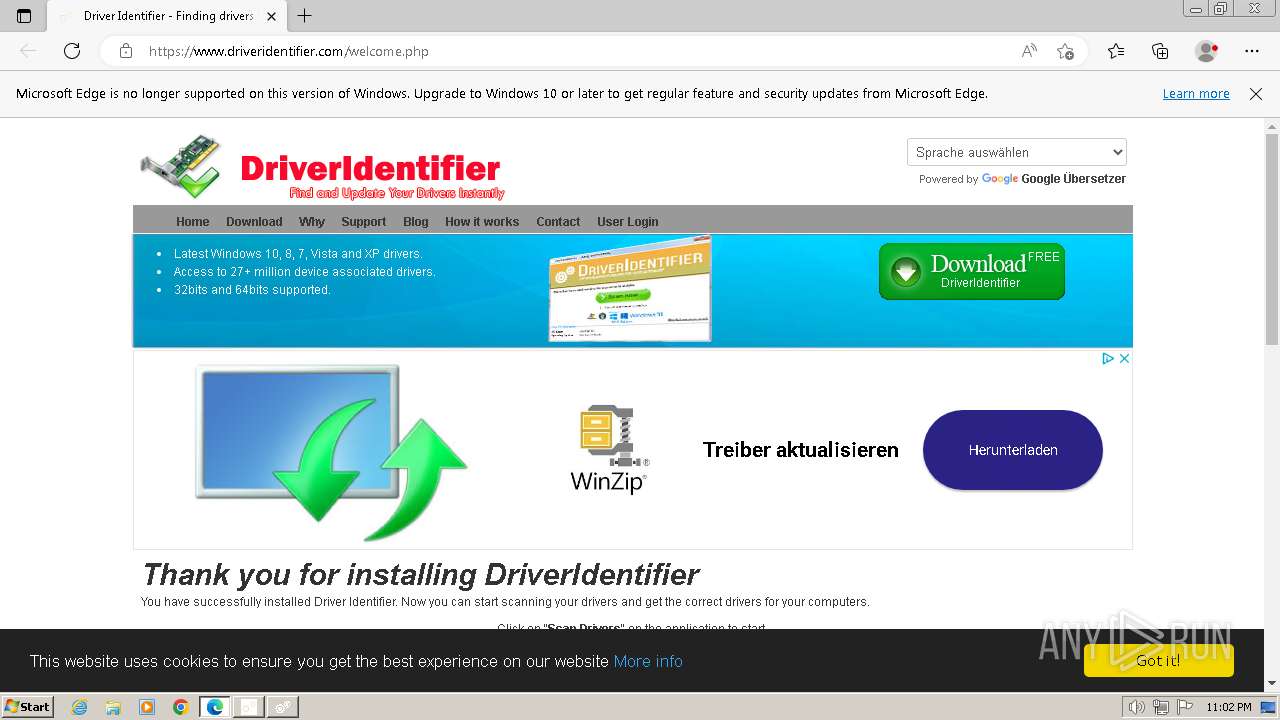Viewport: 1280px width, 720px height.
Task: Open the Sprache auswählen language dropdown
Action: click(1017, 152)
